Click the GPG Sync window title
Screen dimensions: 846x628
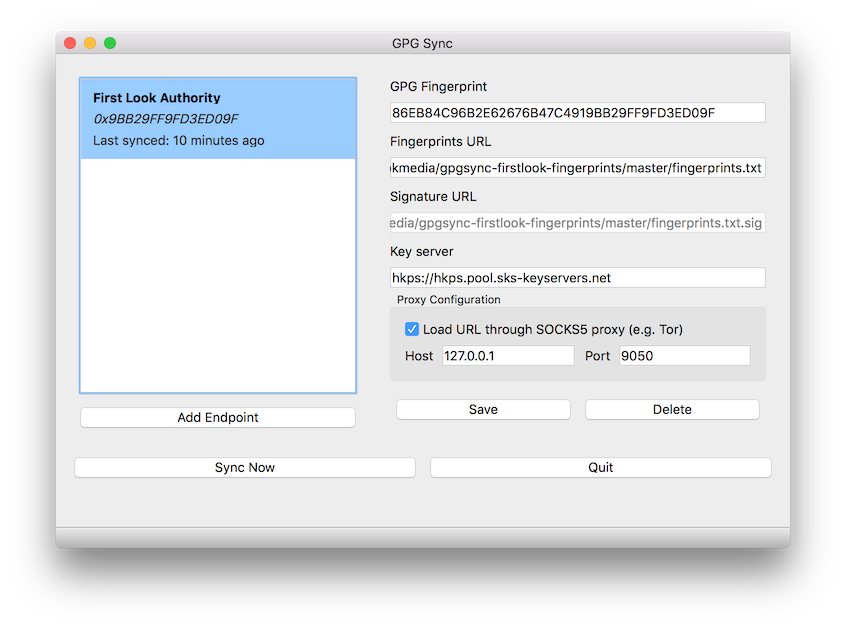[x=422, y=44]
